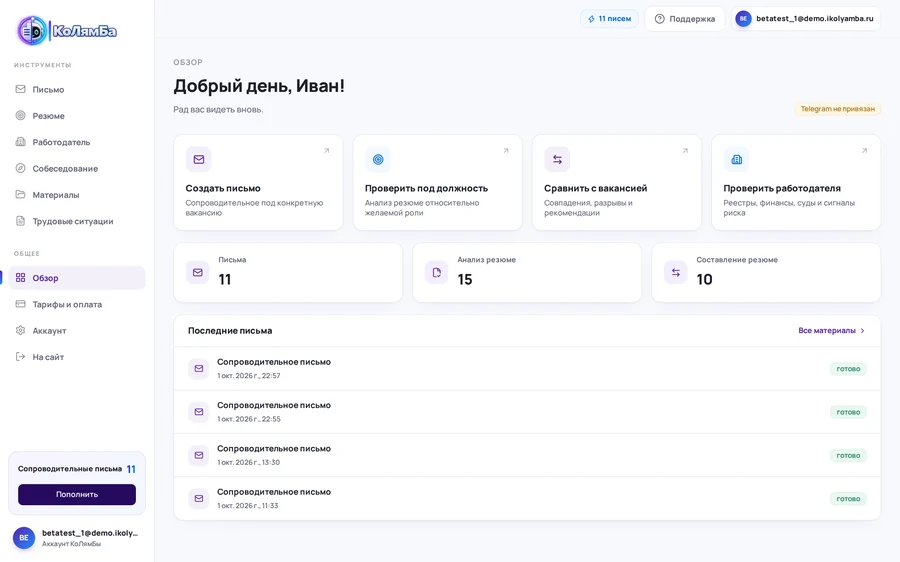Click Создать письмо card title
The image size is (900, 562).
pyautogui.click(x=223, y=188)
